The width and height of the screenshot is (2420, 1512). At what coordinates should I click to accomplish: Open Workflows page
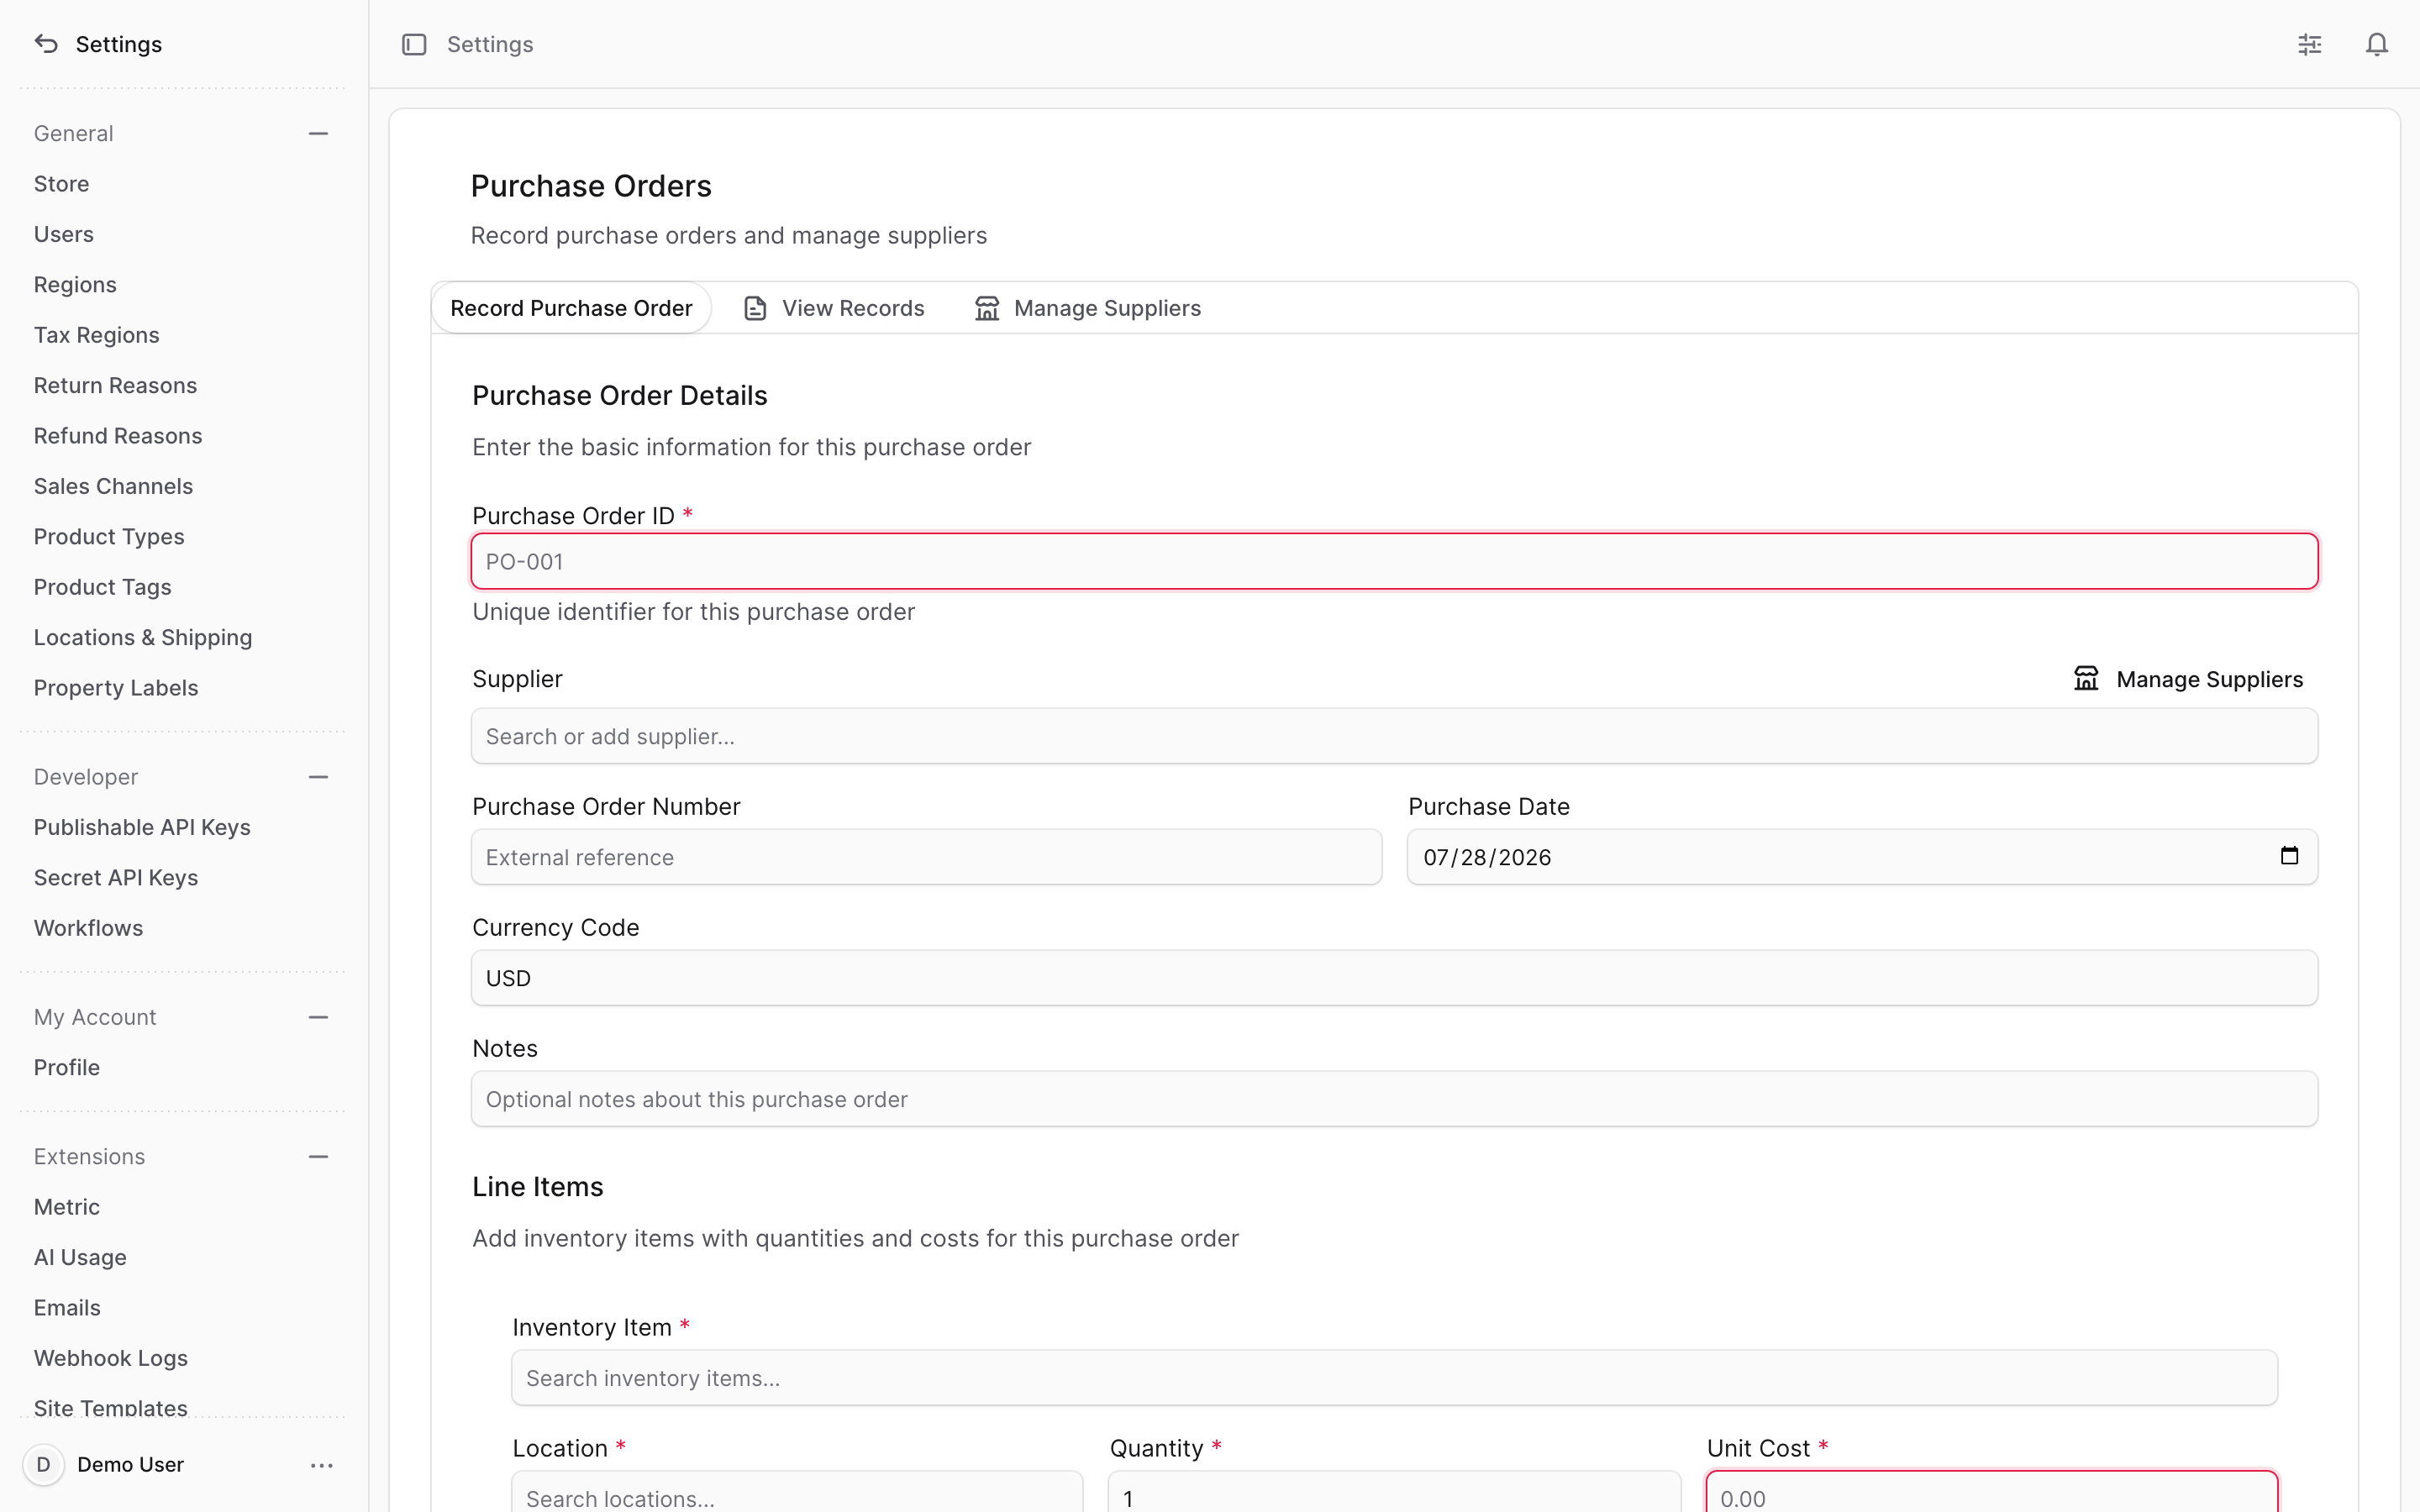(88, 928)
